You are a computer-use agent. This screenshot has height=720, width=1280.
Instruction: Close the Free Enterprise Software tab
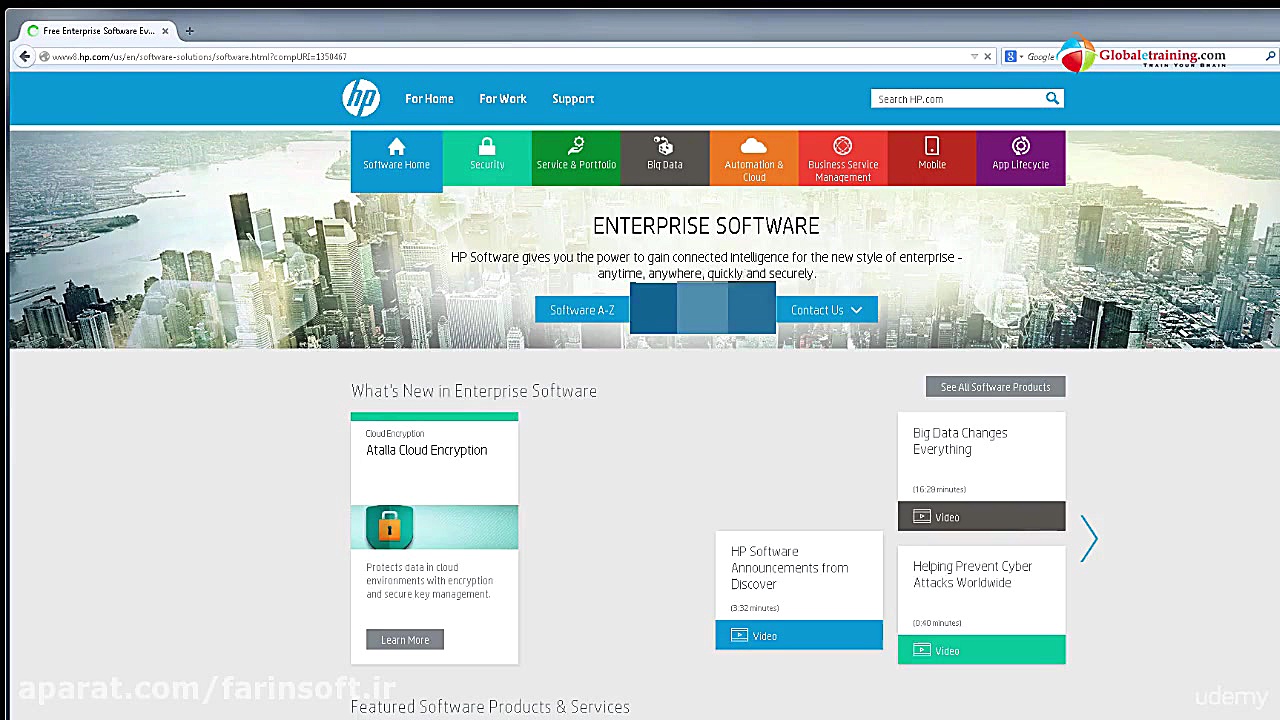[x=165, y=31]
